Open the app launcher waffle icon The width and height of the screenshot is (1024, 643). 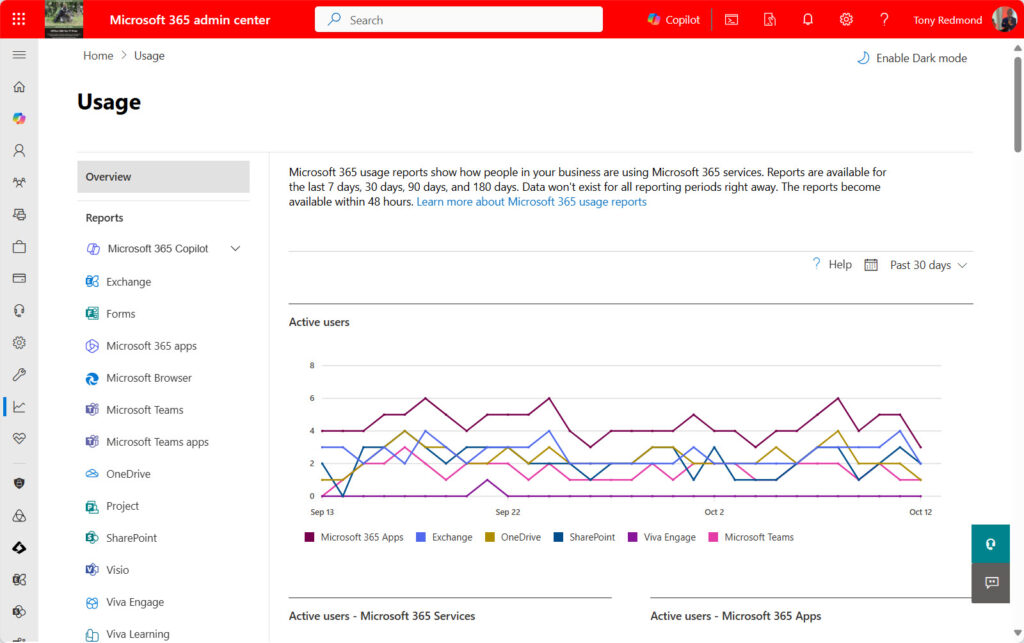click(x=19, y=19)
